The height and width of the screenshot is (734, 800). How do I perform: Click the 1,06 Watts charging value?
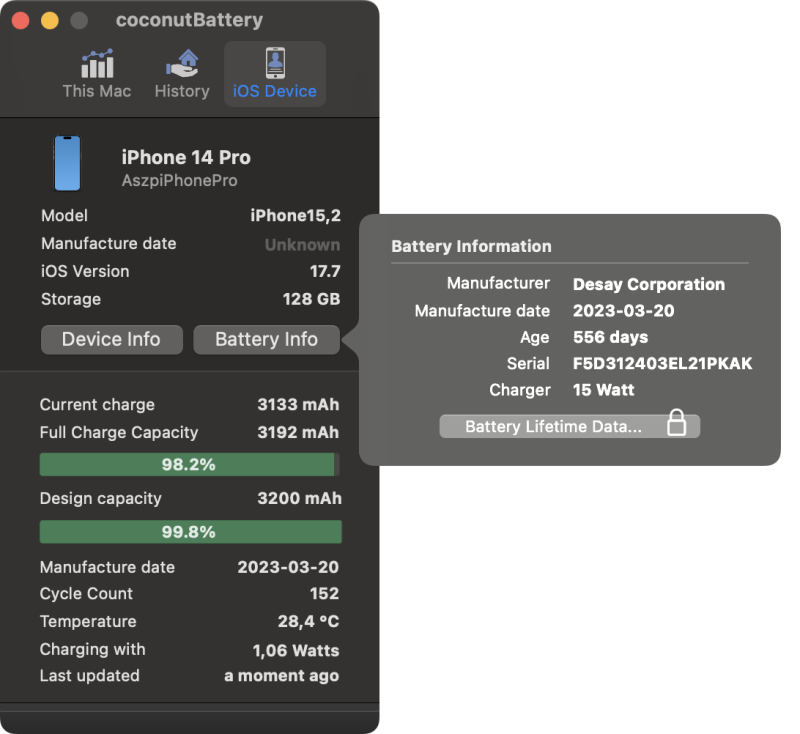pos(296,650)
